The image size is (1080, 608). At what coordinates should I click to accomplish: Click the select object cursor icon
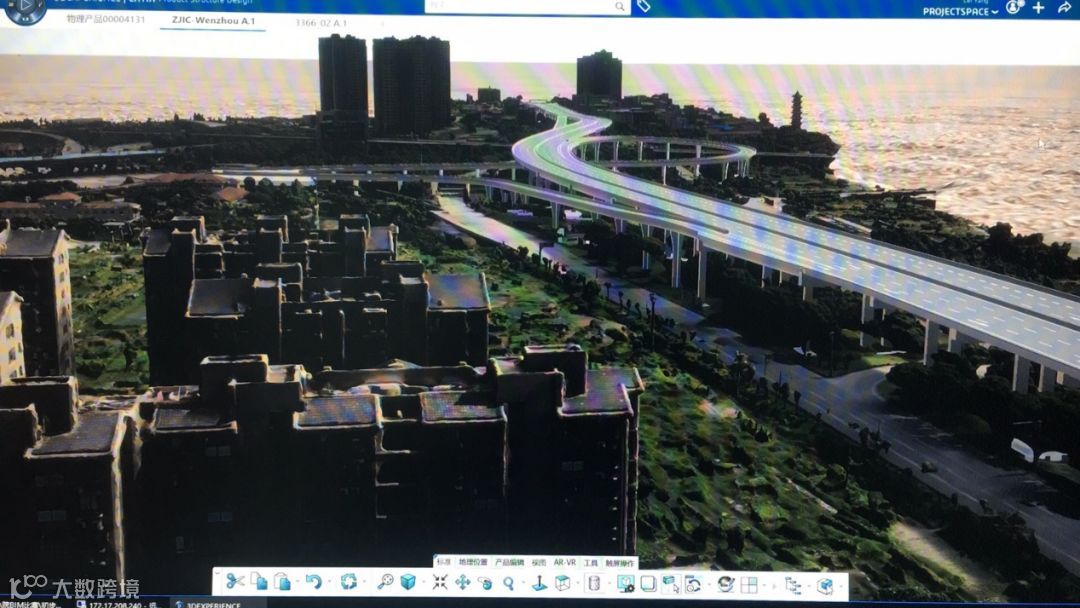tap(671, 585)
